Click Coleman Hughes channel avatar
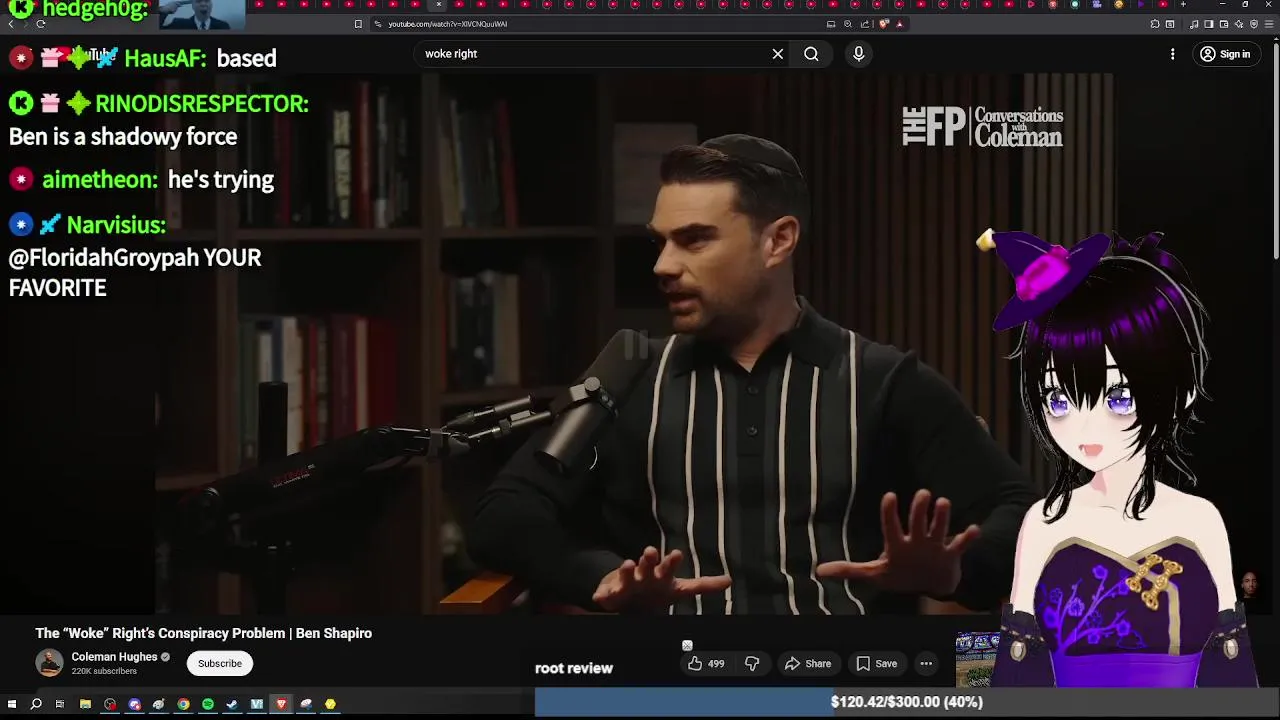 [x=49, y=663]
